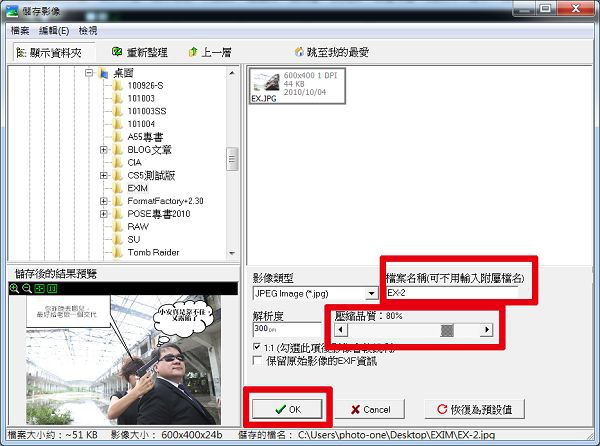Open the 檢視 menu
Viewport: 600px width, 446px height.
pos(88,31)
